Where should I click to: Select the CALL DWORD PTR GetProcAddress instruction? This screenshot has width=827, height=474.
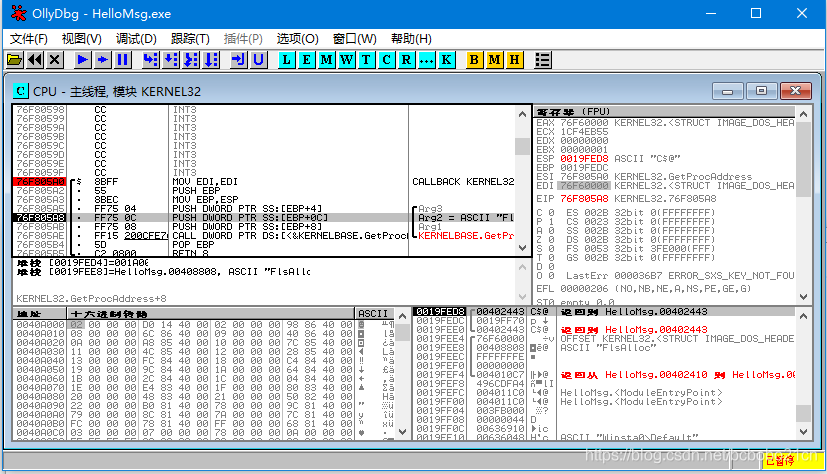(290, 236)
